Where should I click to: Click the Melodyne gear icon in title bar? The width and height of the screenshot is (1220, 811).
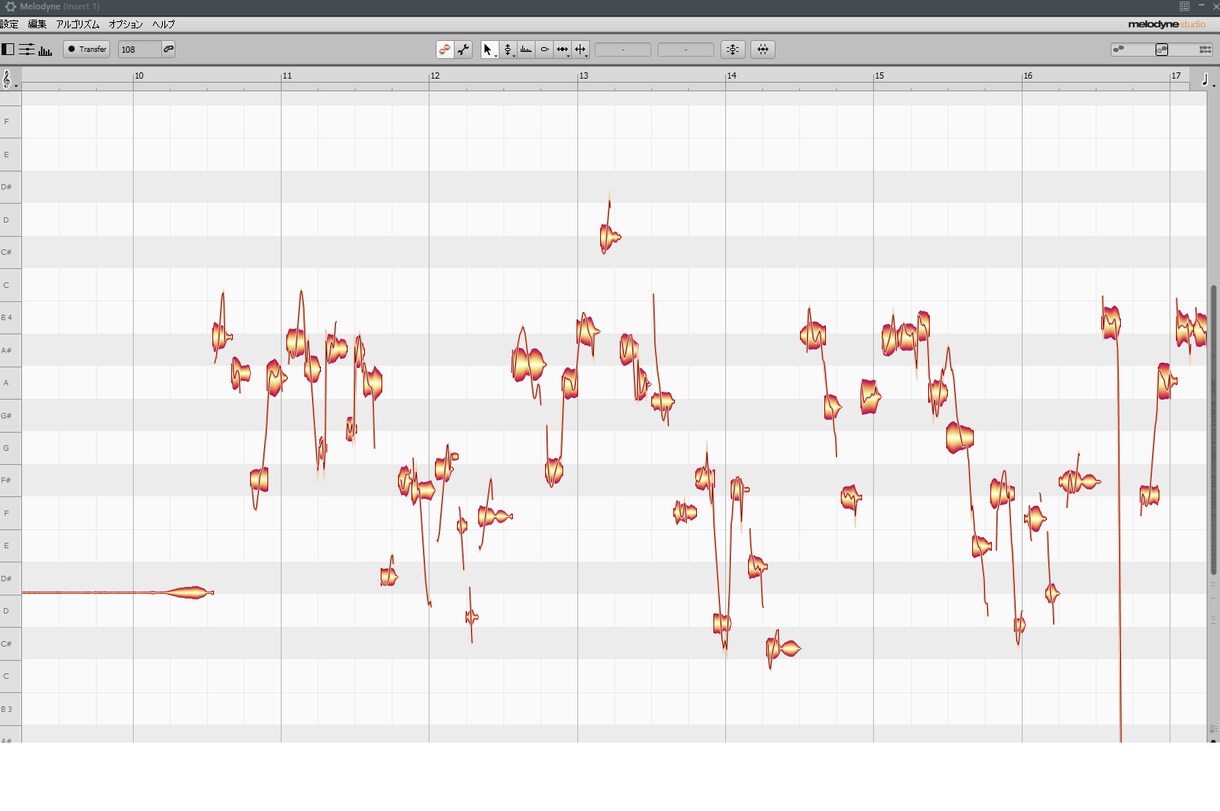(x=10, y=7)
